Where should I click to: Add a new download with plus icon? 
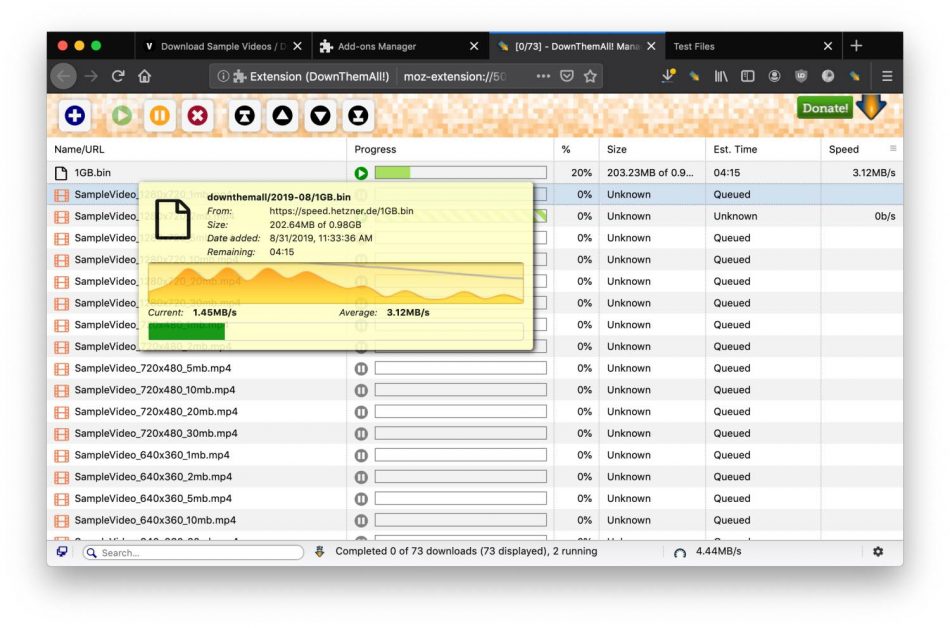coord(75,116)
